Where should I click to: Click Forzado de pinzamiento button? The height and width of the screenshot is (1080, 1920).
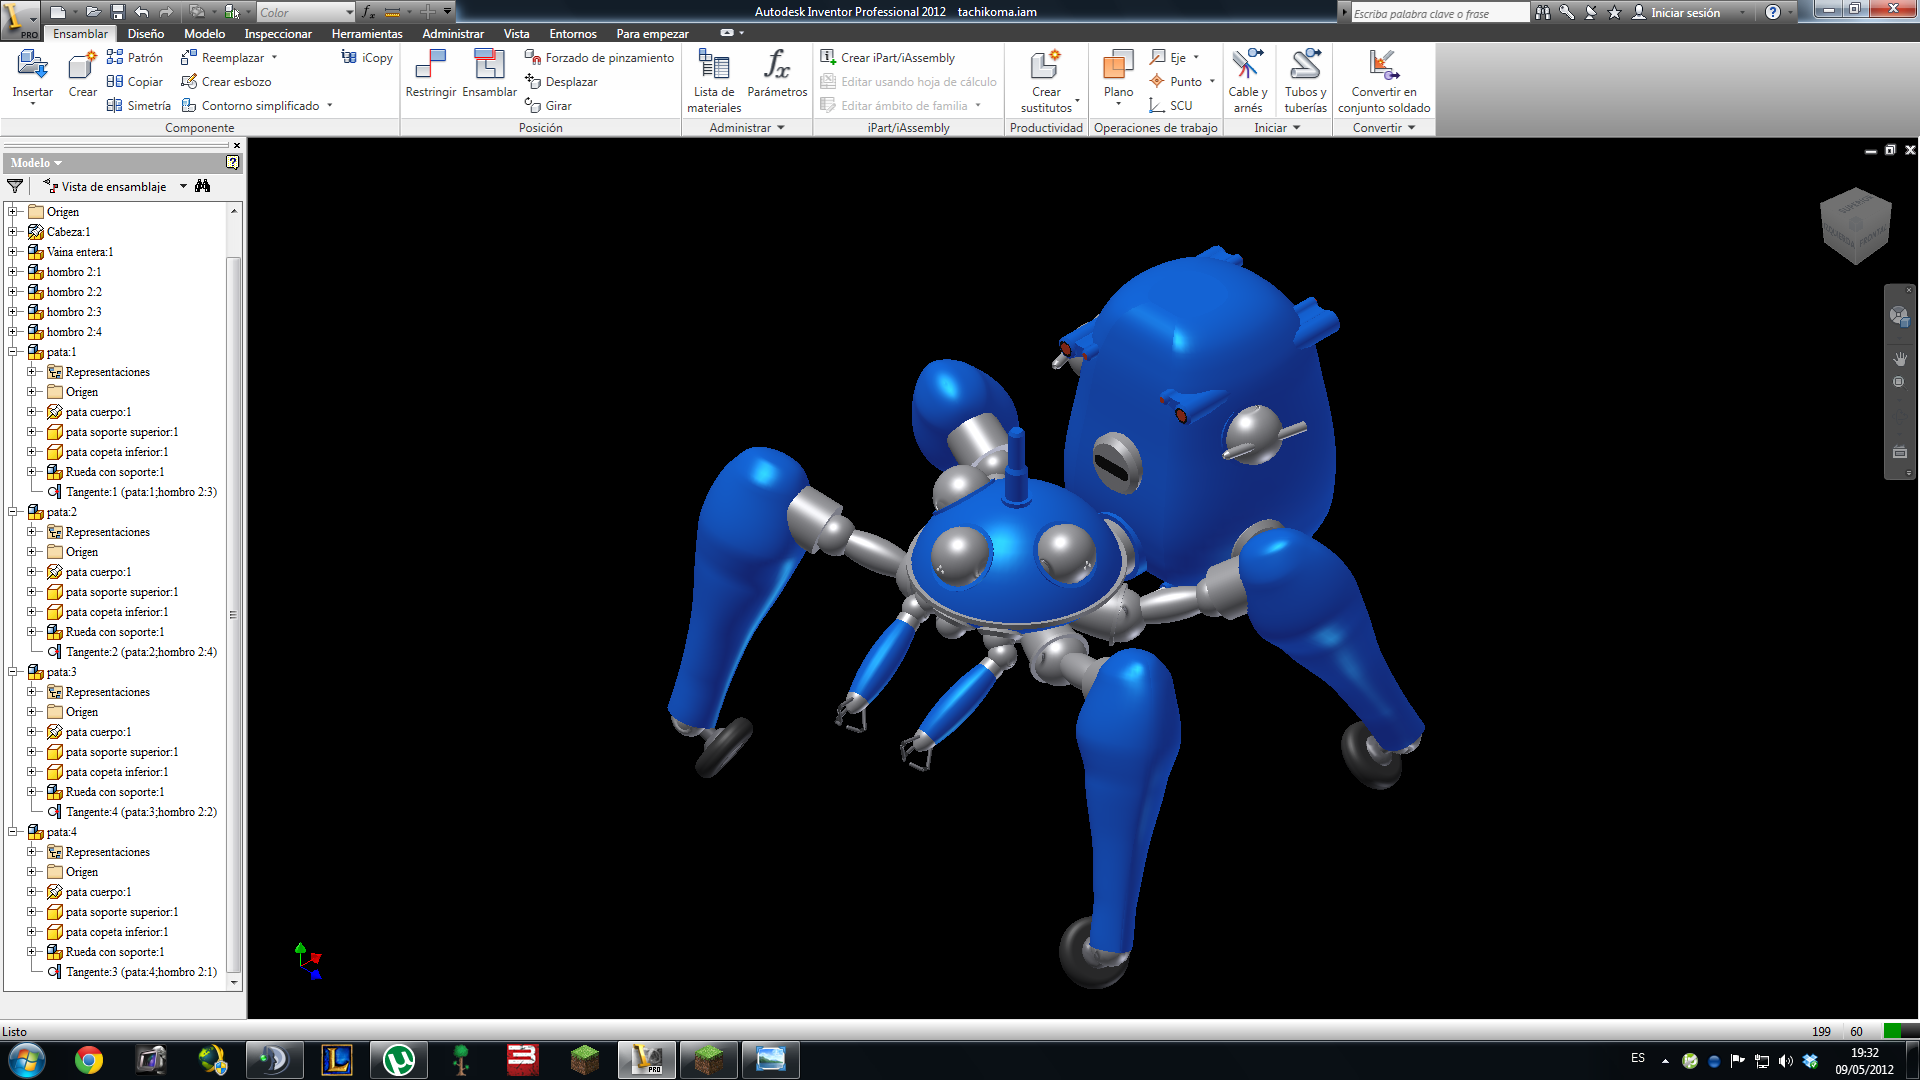click(x=600, y=58)
